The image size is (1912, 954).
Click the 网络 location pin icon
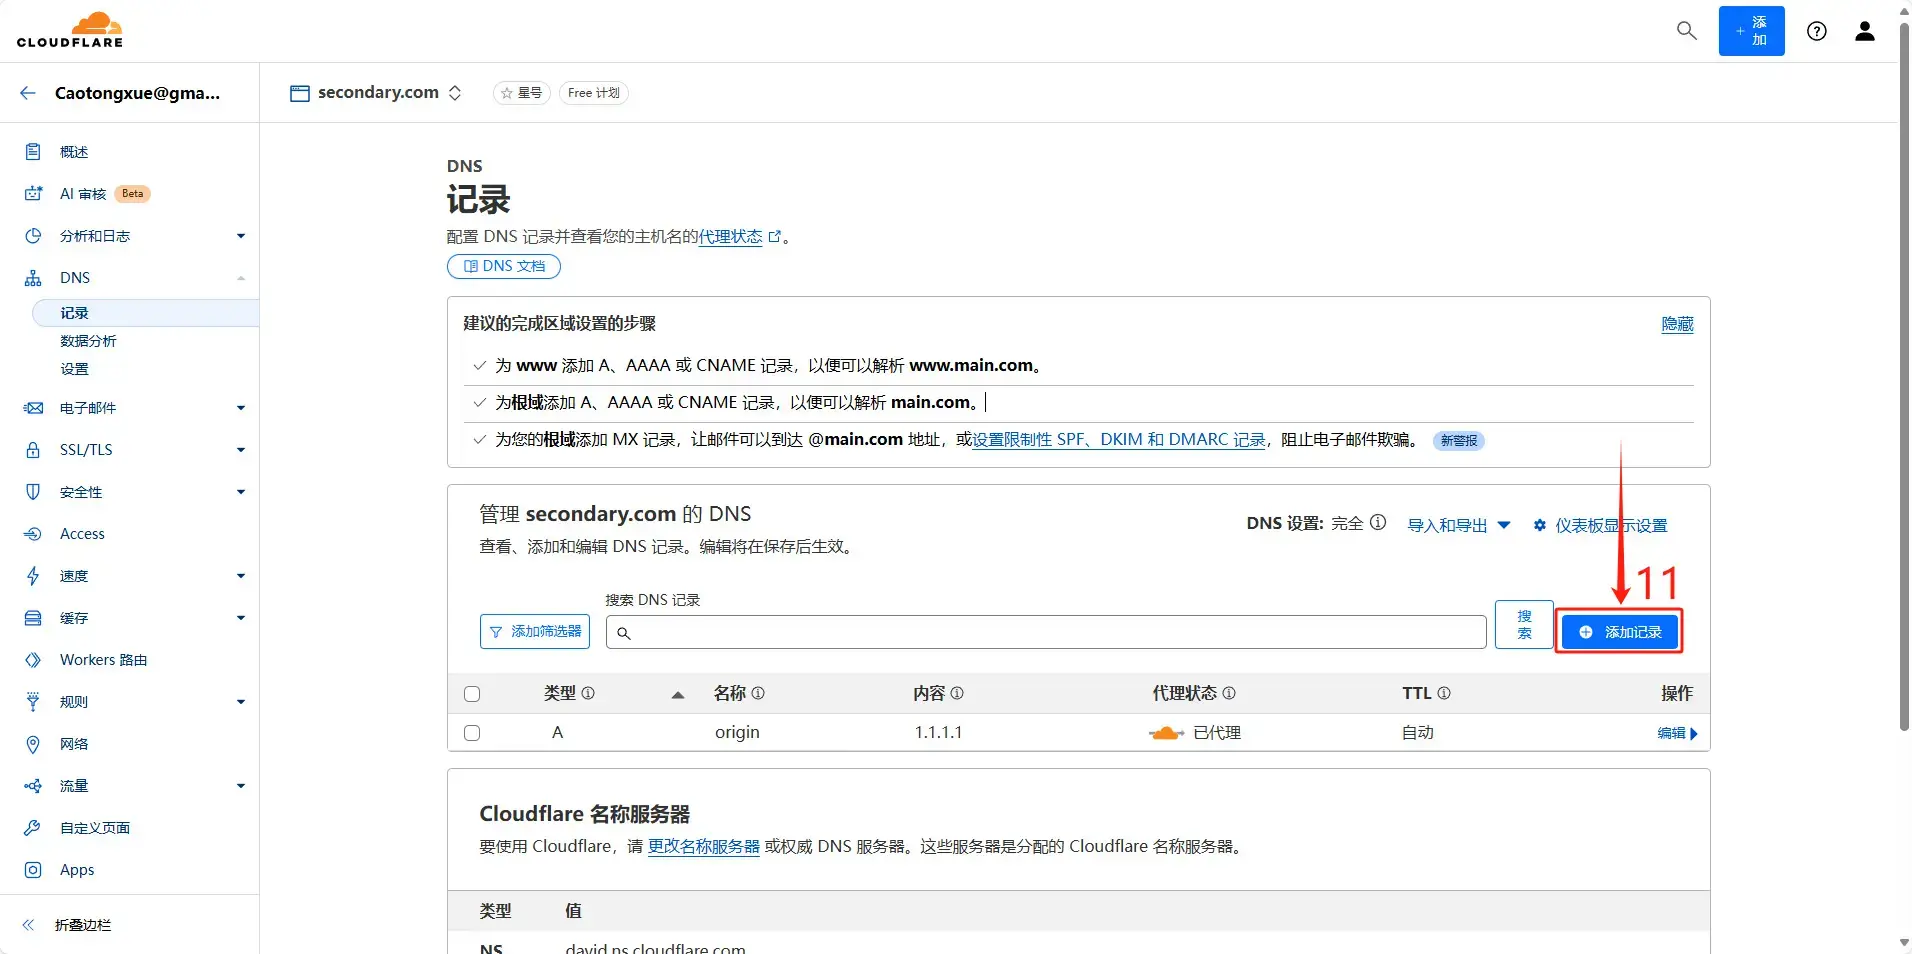point(33,744)
